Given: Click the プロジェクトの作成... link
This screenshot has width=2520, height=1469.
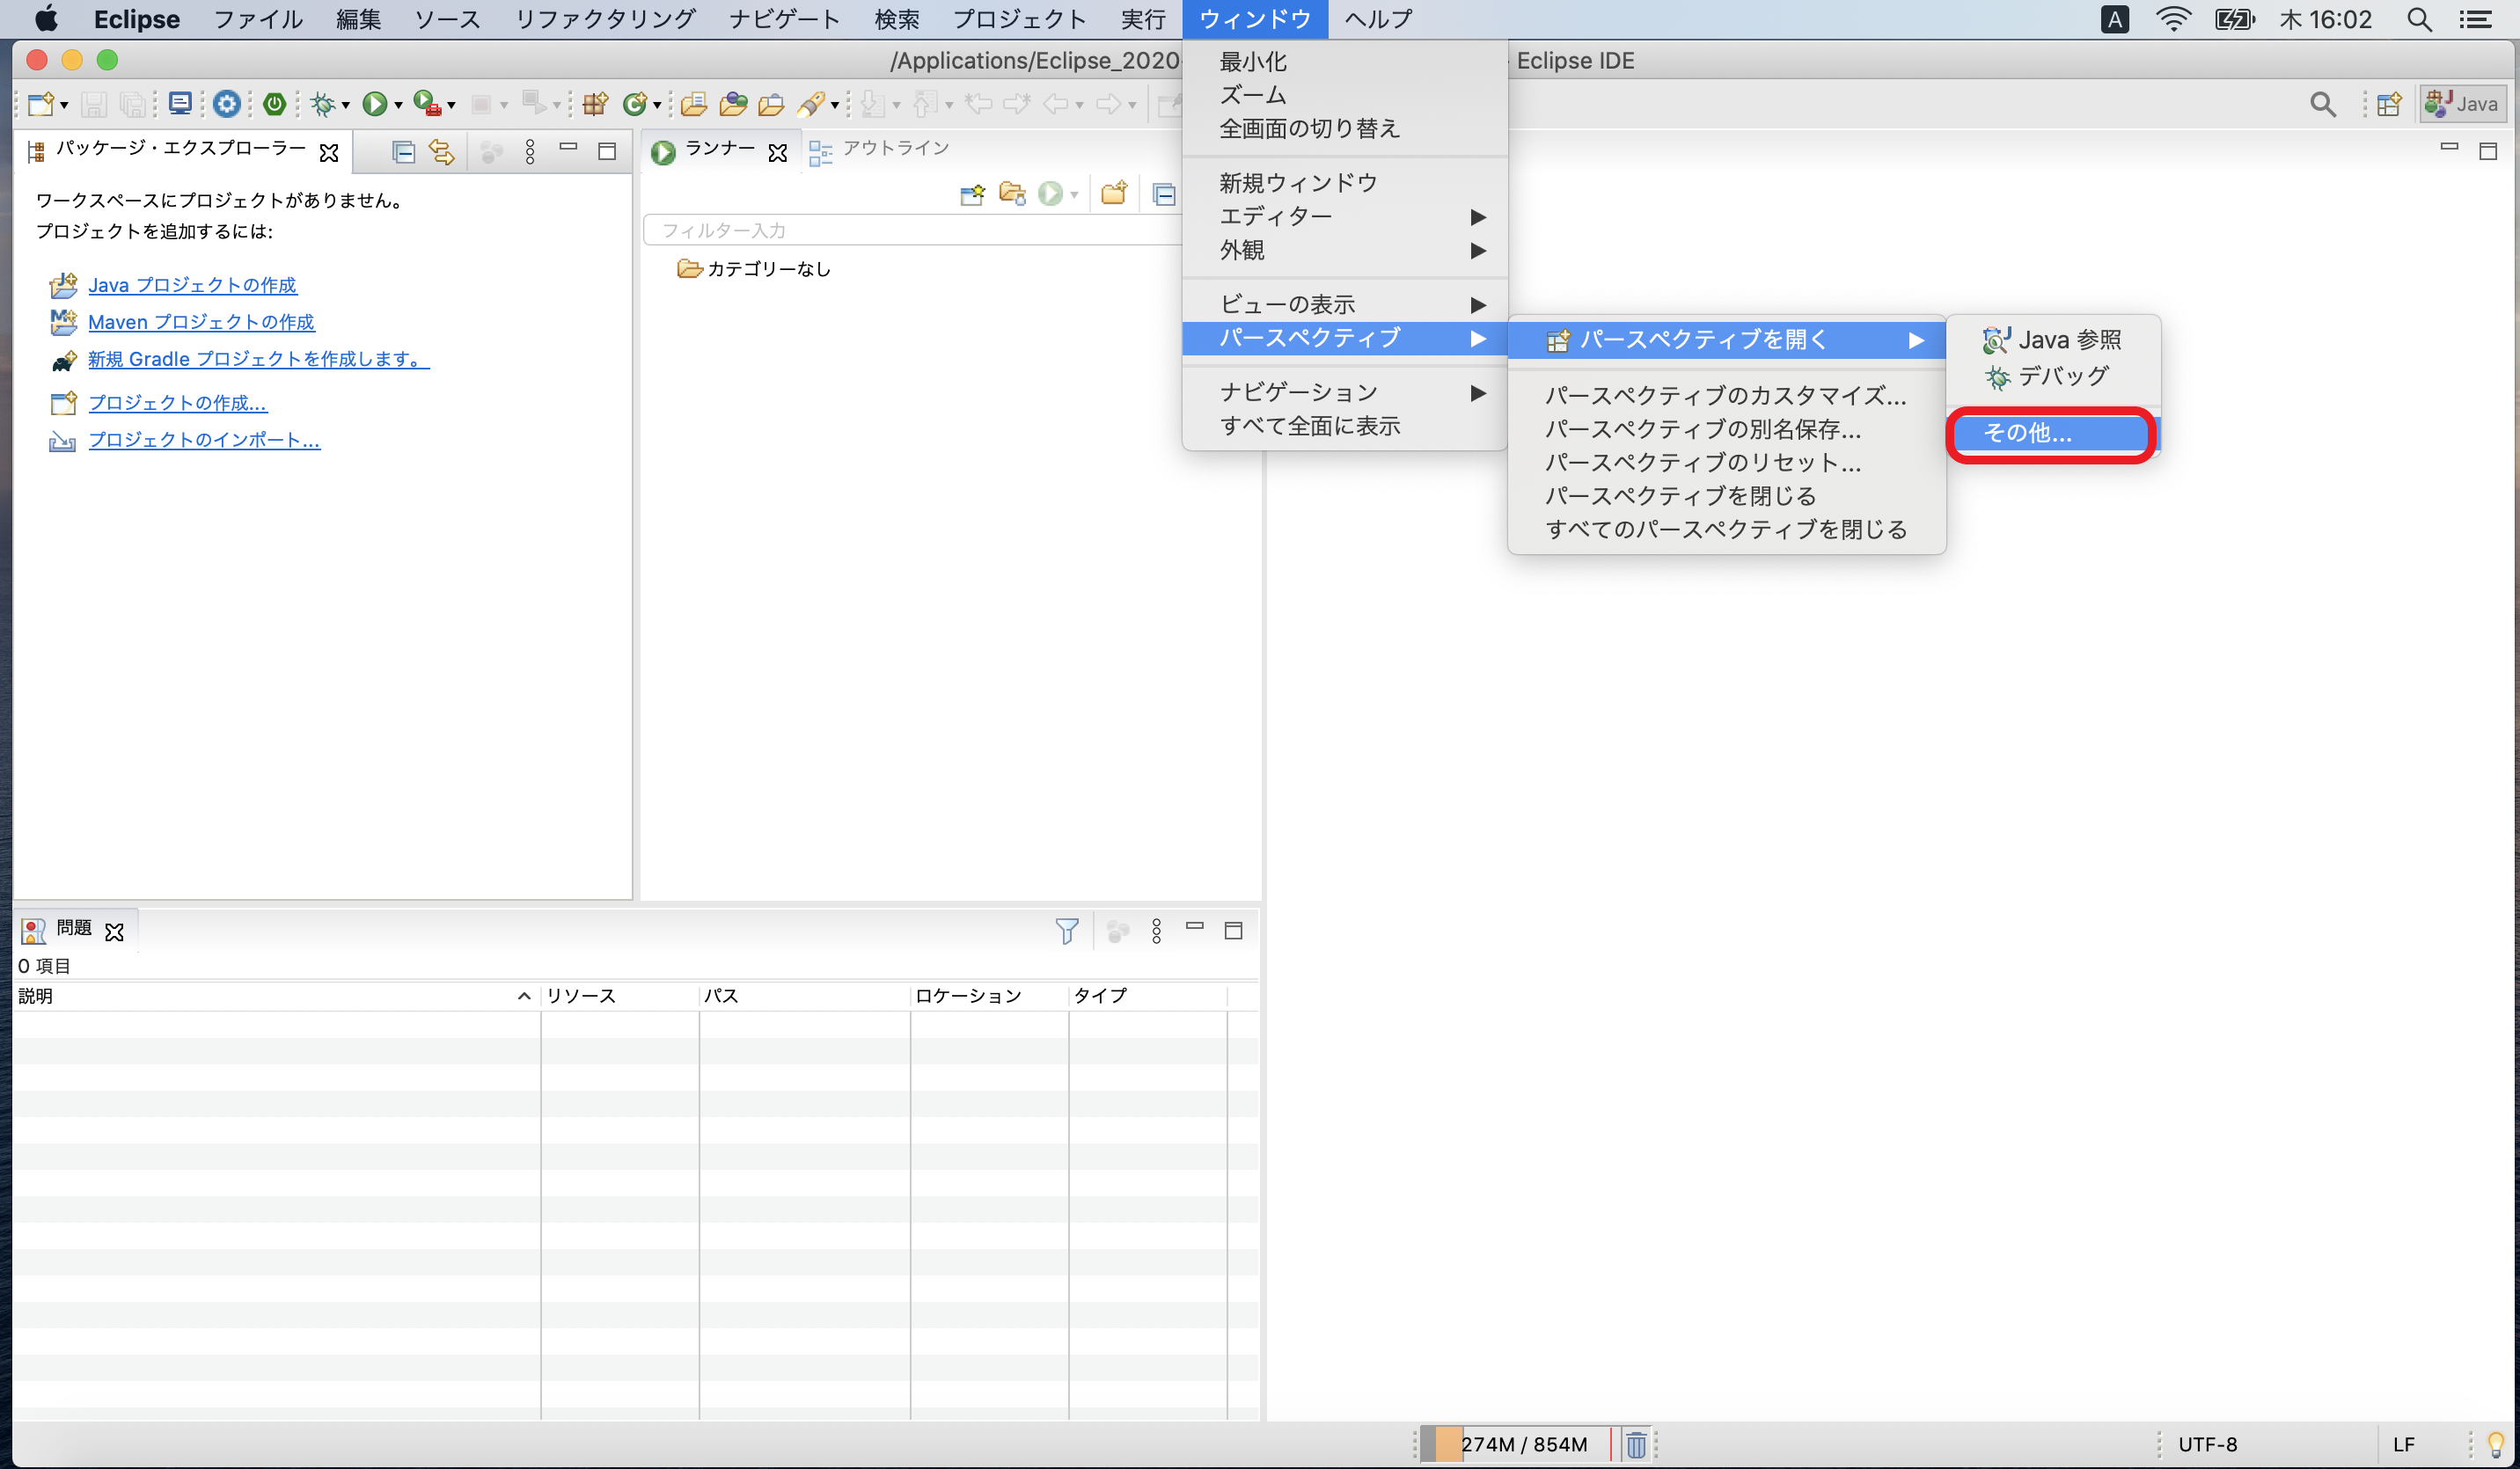Looking at the screenshot, I should click(177, 403).
